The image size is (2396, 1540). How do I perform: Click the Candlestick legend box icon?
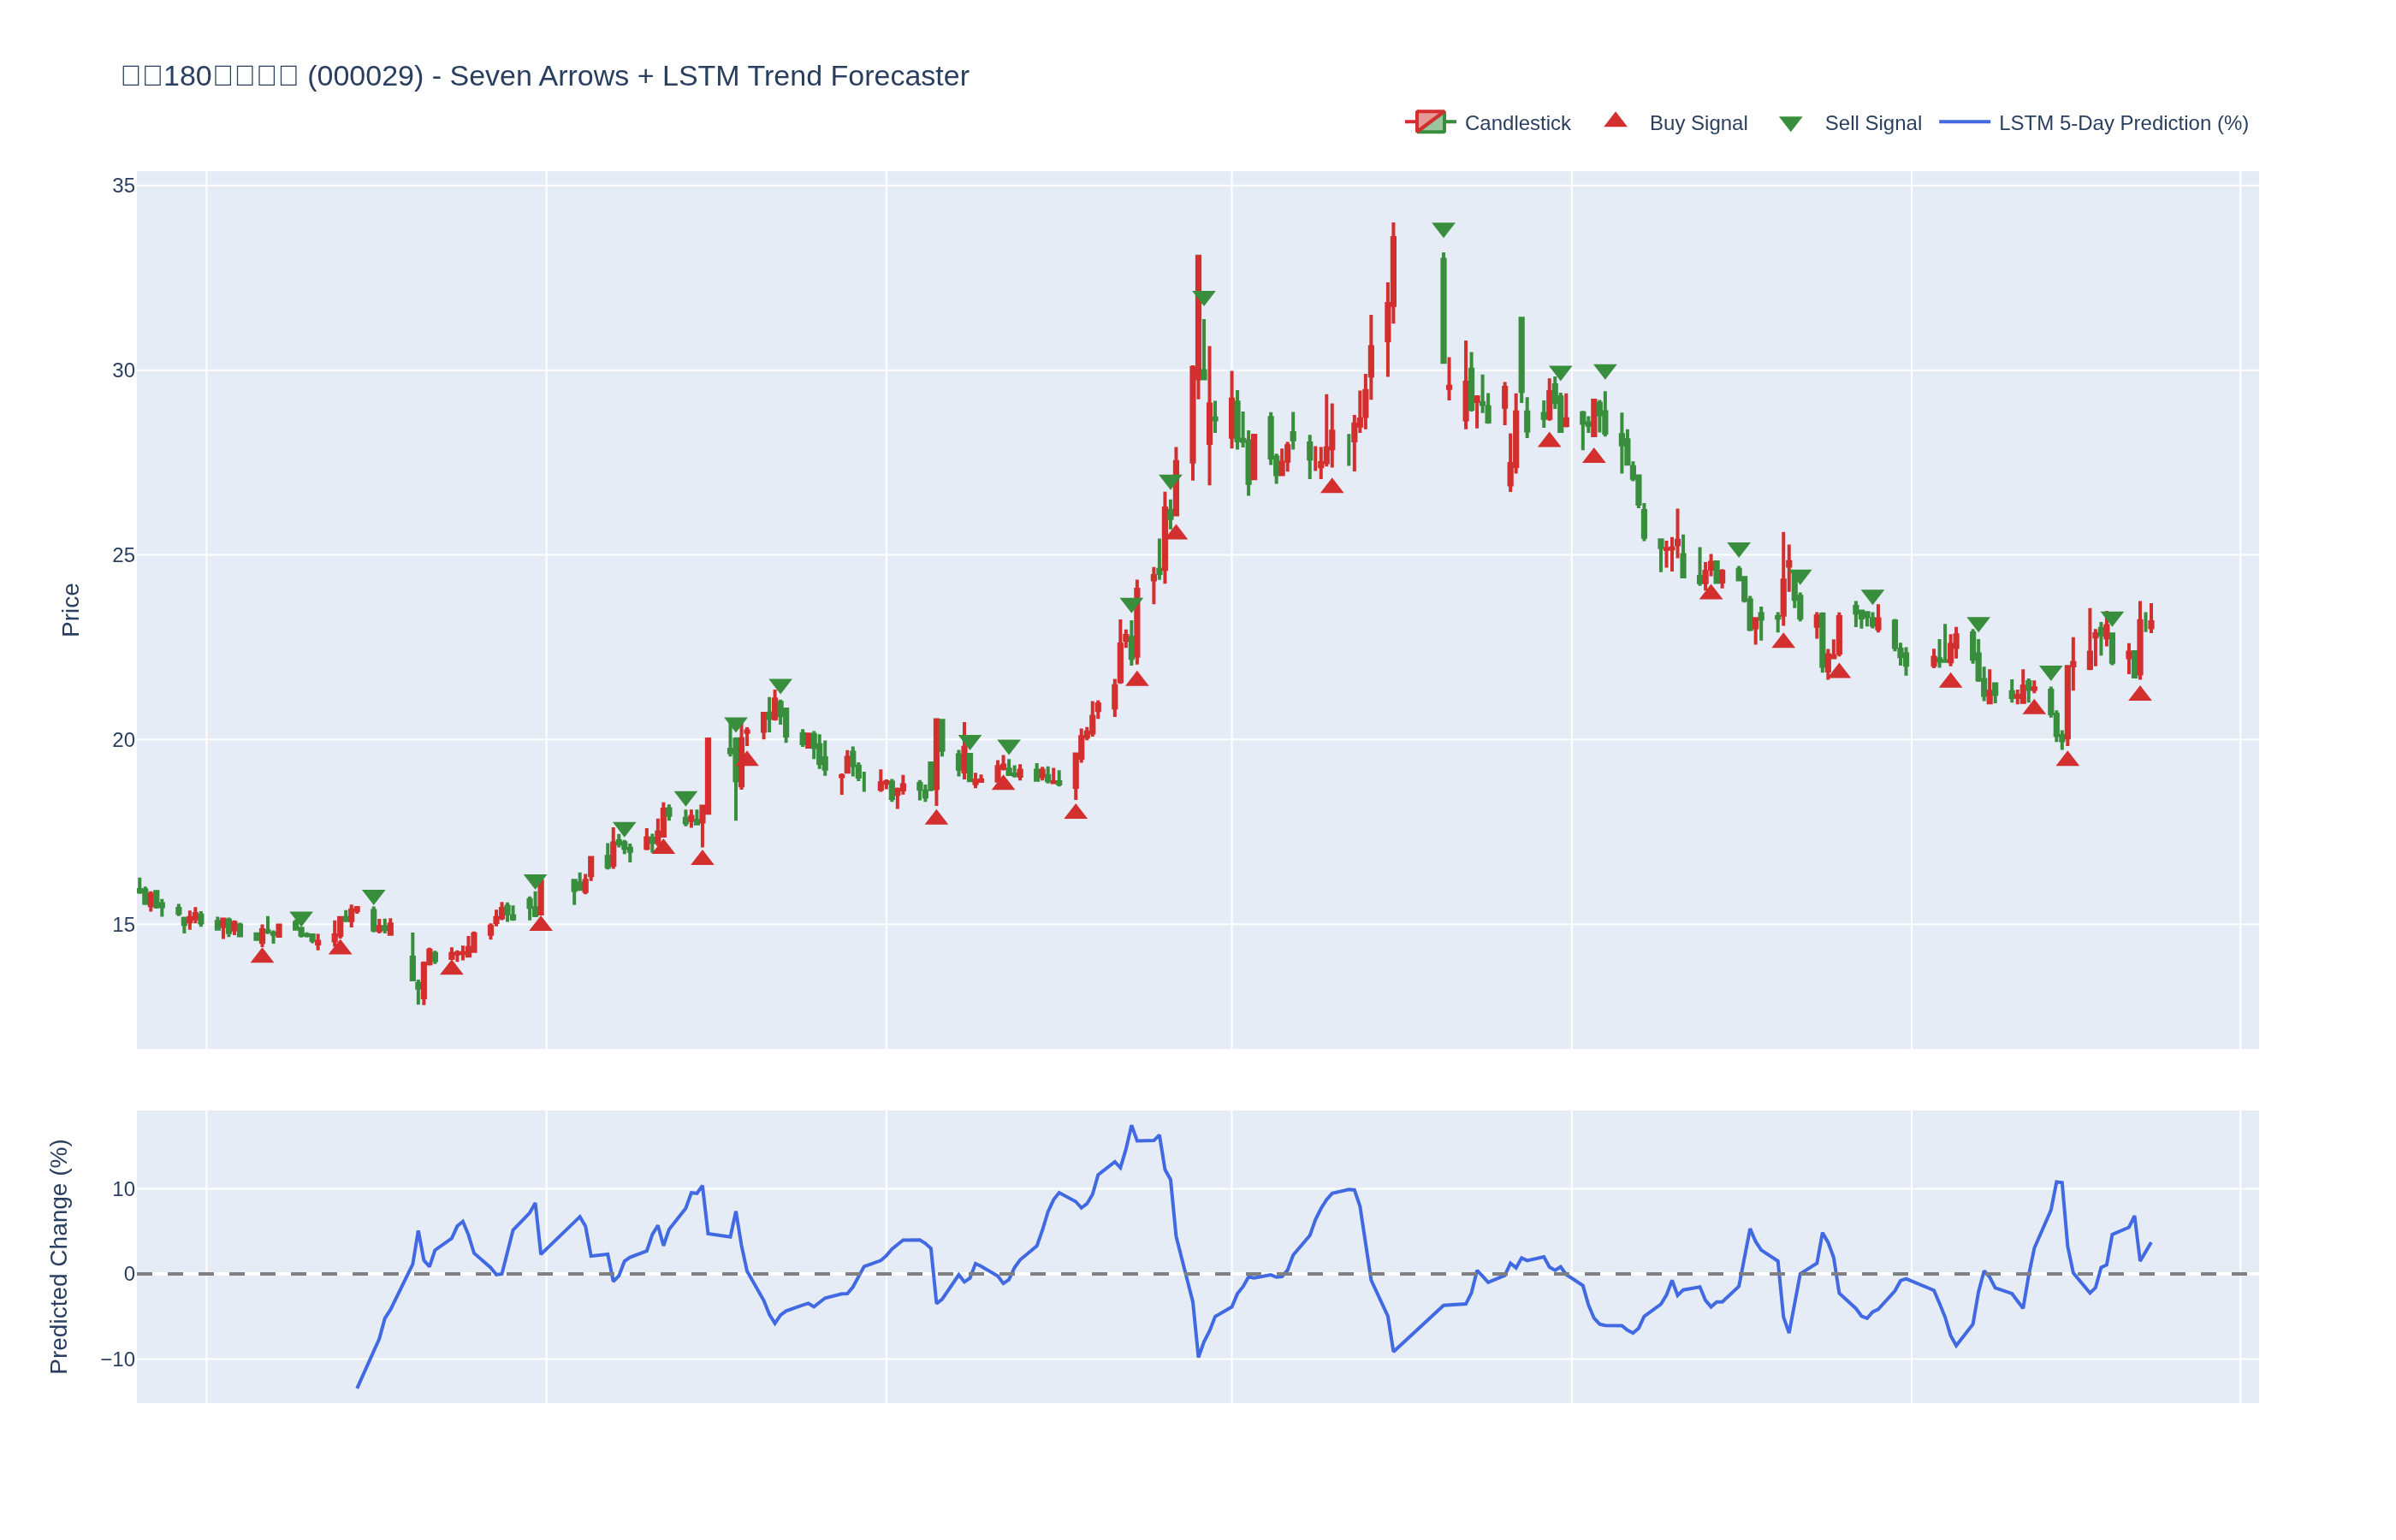pos(1430,122)
